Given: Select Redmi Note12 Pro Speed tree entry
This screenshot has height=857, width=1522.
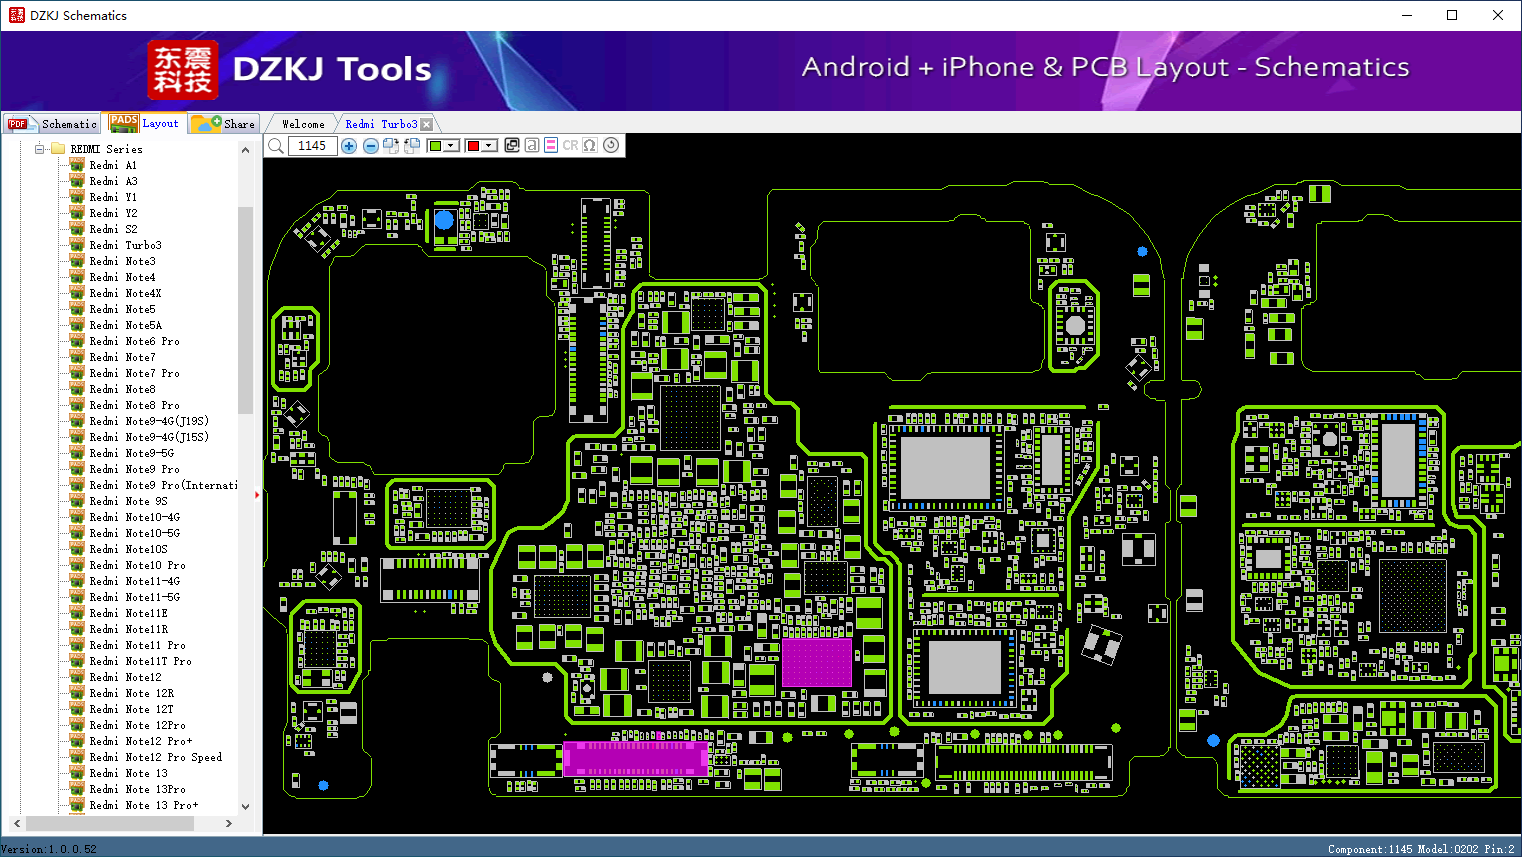Looking at the screenshot, I should (x=155, y=757).
